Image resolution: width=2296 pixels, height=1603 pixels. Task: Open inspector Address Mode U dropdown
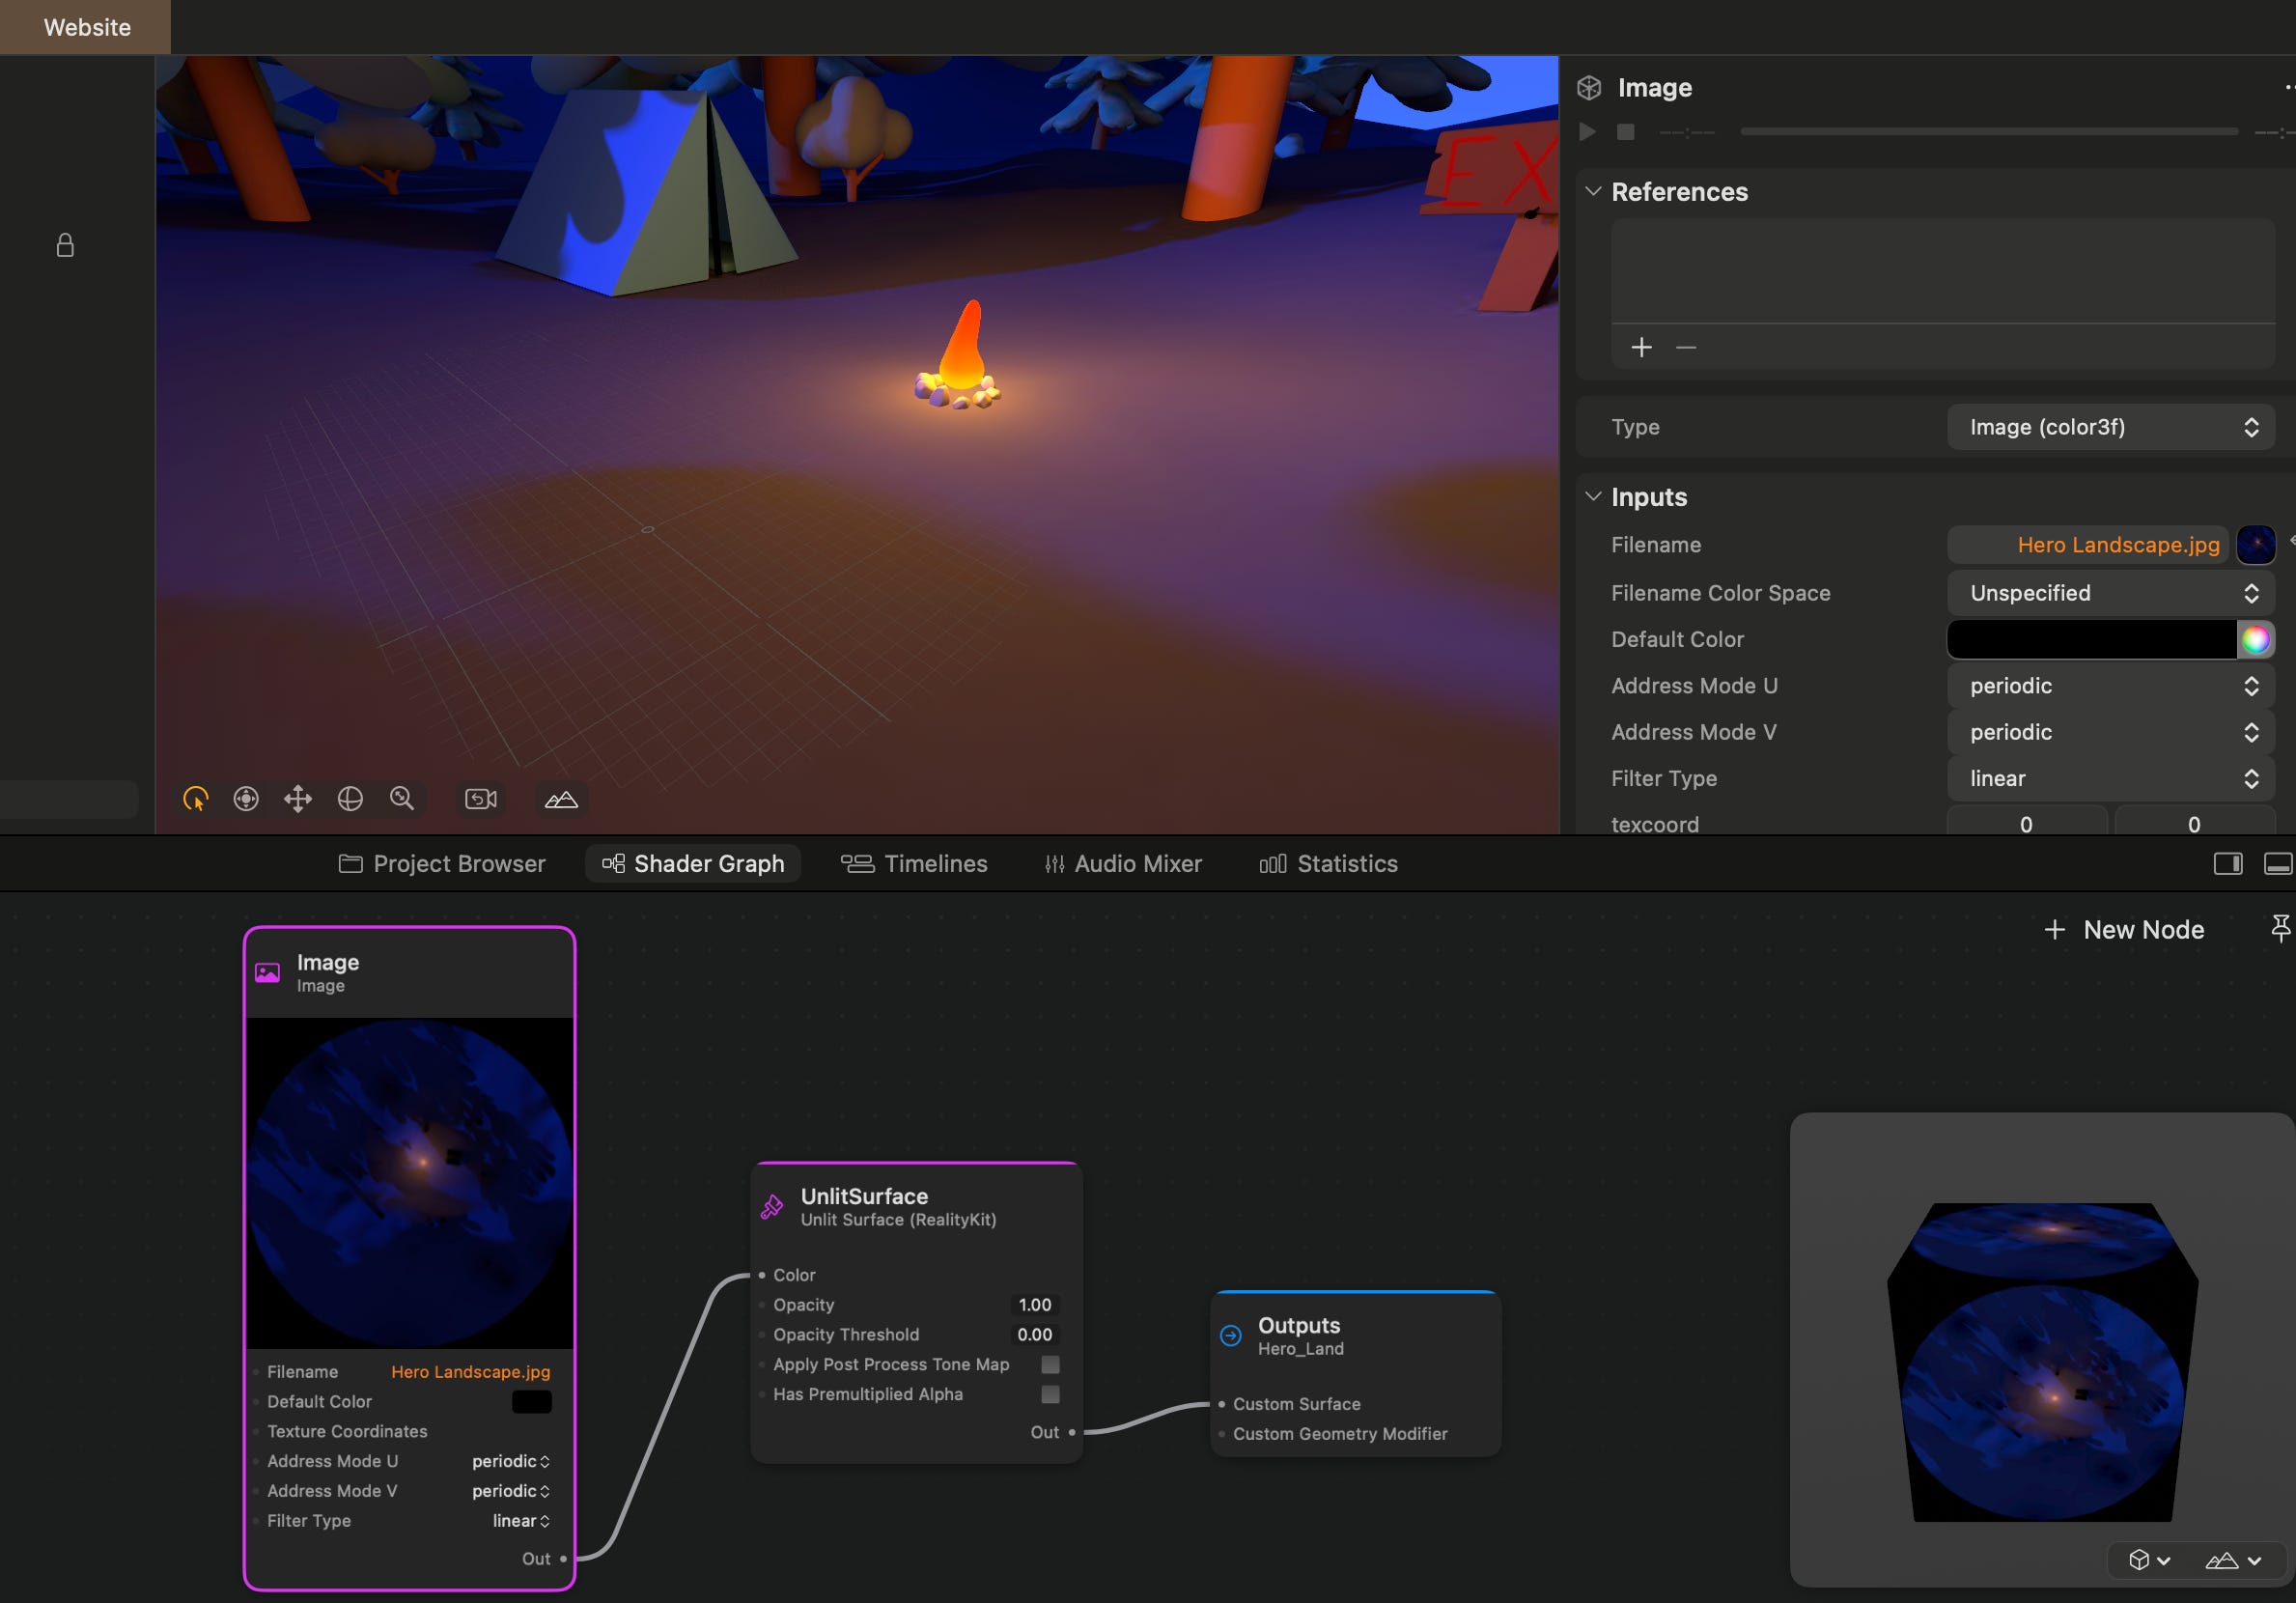point(2111,686)
